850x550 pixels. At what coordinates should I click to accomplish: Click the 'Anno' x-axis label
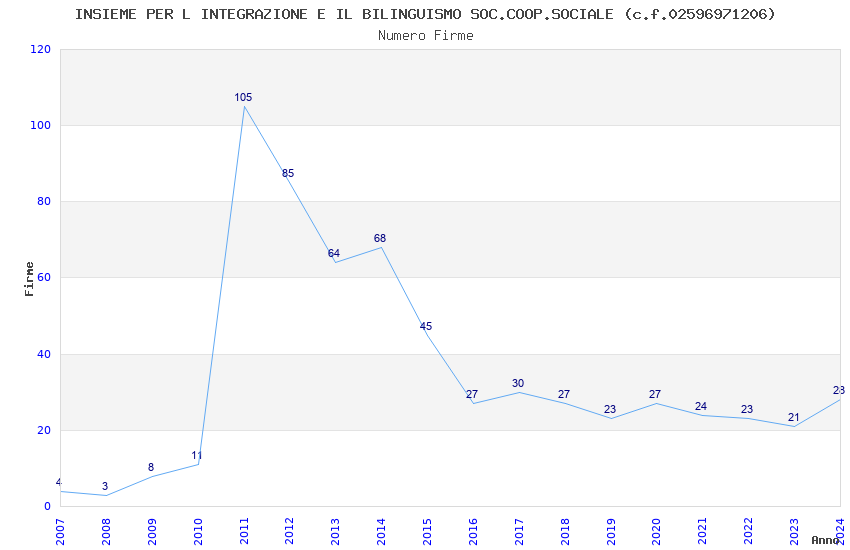click(x=825, y=540)
